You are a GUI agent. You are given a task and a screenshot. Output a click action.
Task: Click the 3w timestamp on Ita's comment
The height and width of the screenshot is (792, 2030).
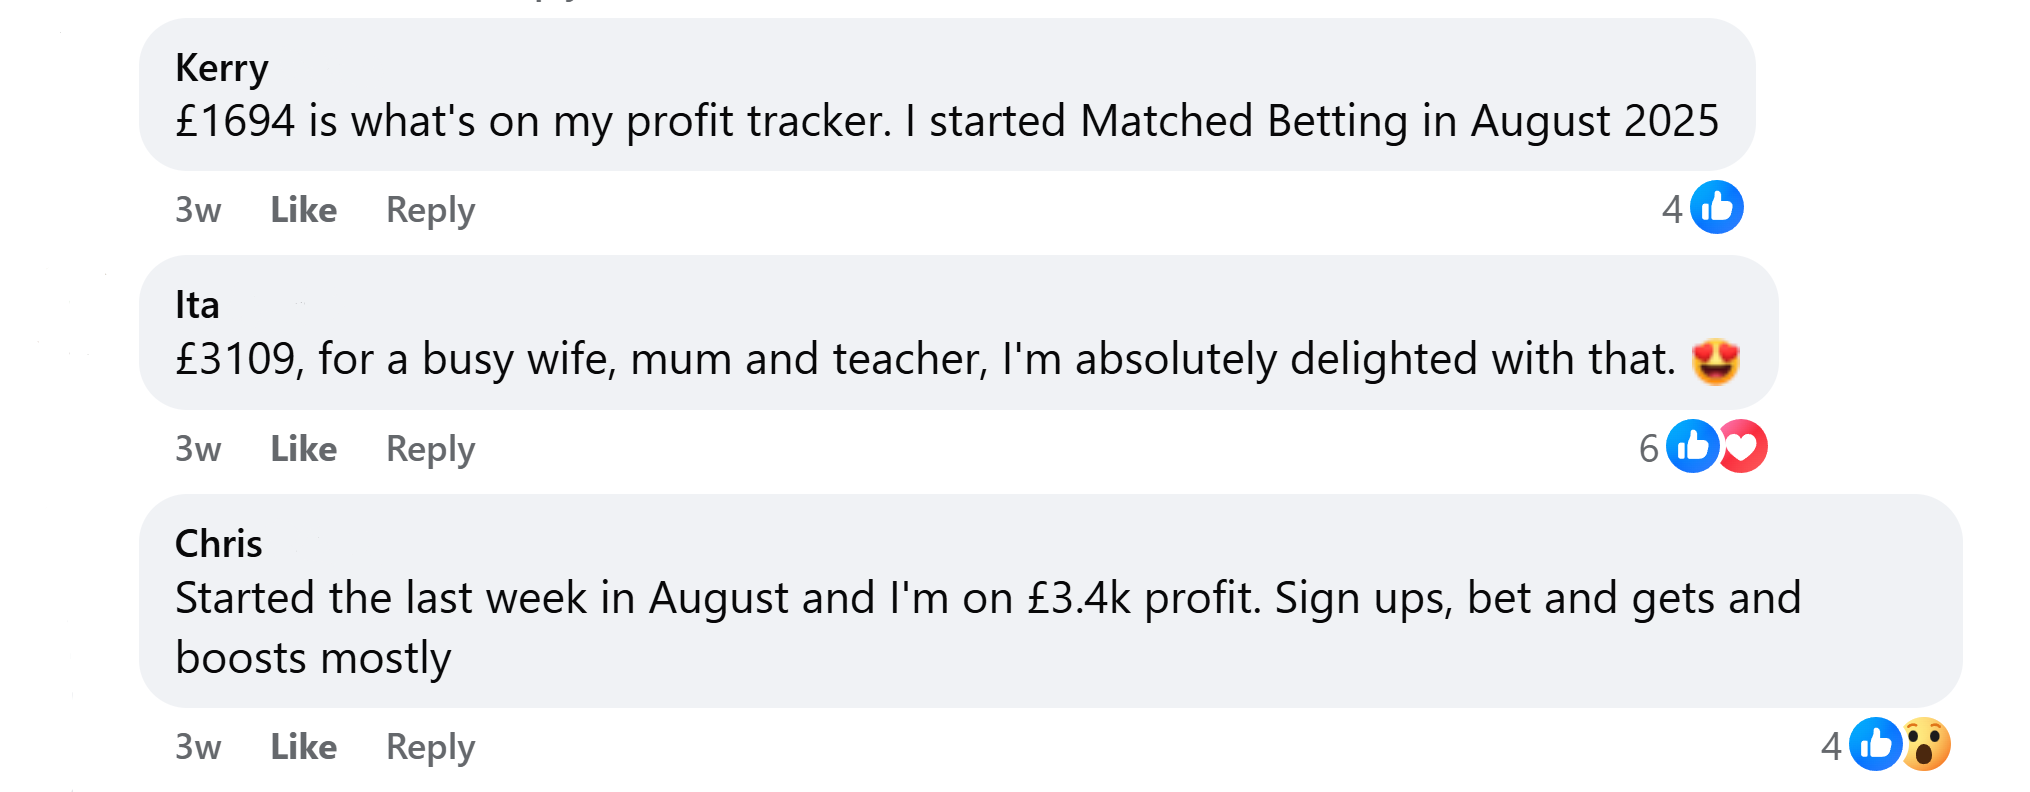click(x=196, y=449)
